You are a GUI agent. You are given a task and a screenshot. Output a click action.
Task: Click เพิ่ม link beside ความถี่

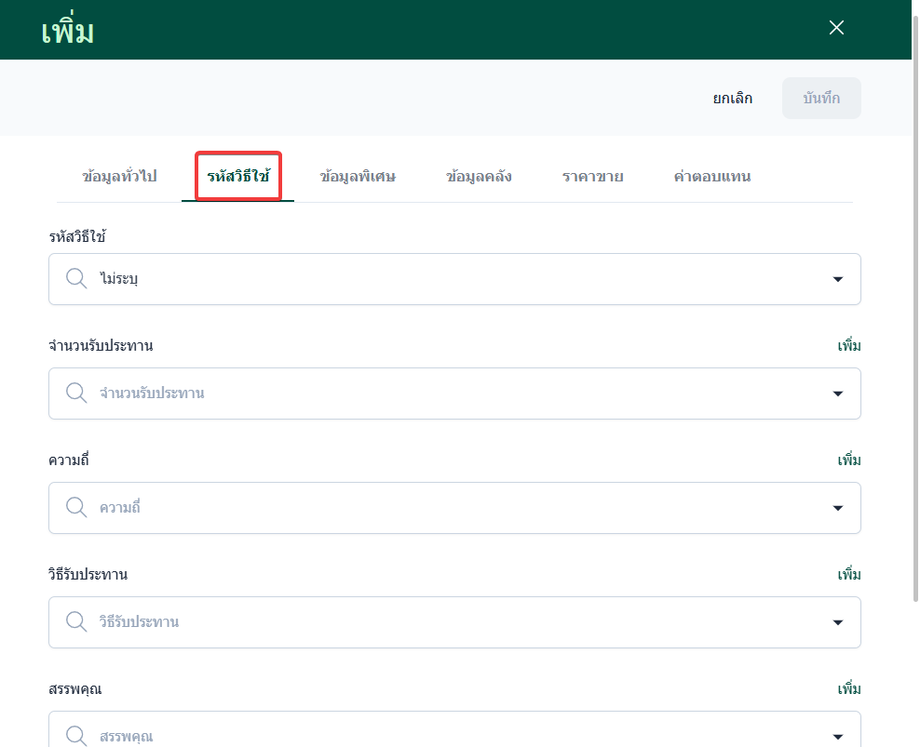[849, 460]
